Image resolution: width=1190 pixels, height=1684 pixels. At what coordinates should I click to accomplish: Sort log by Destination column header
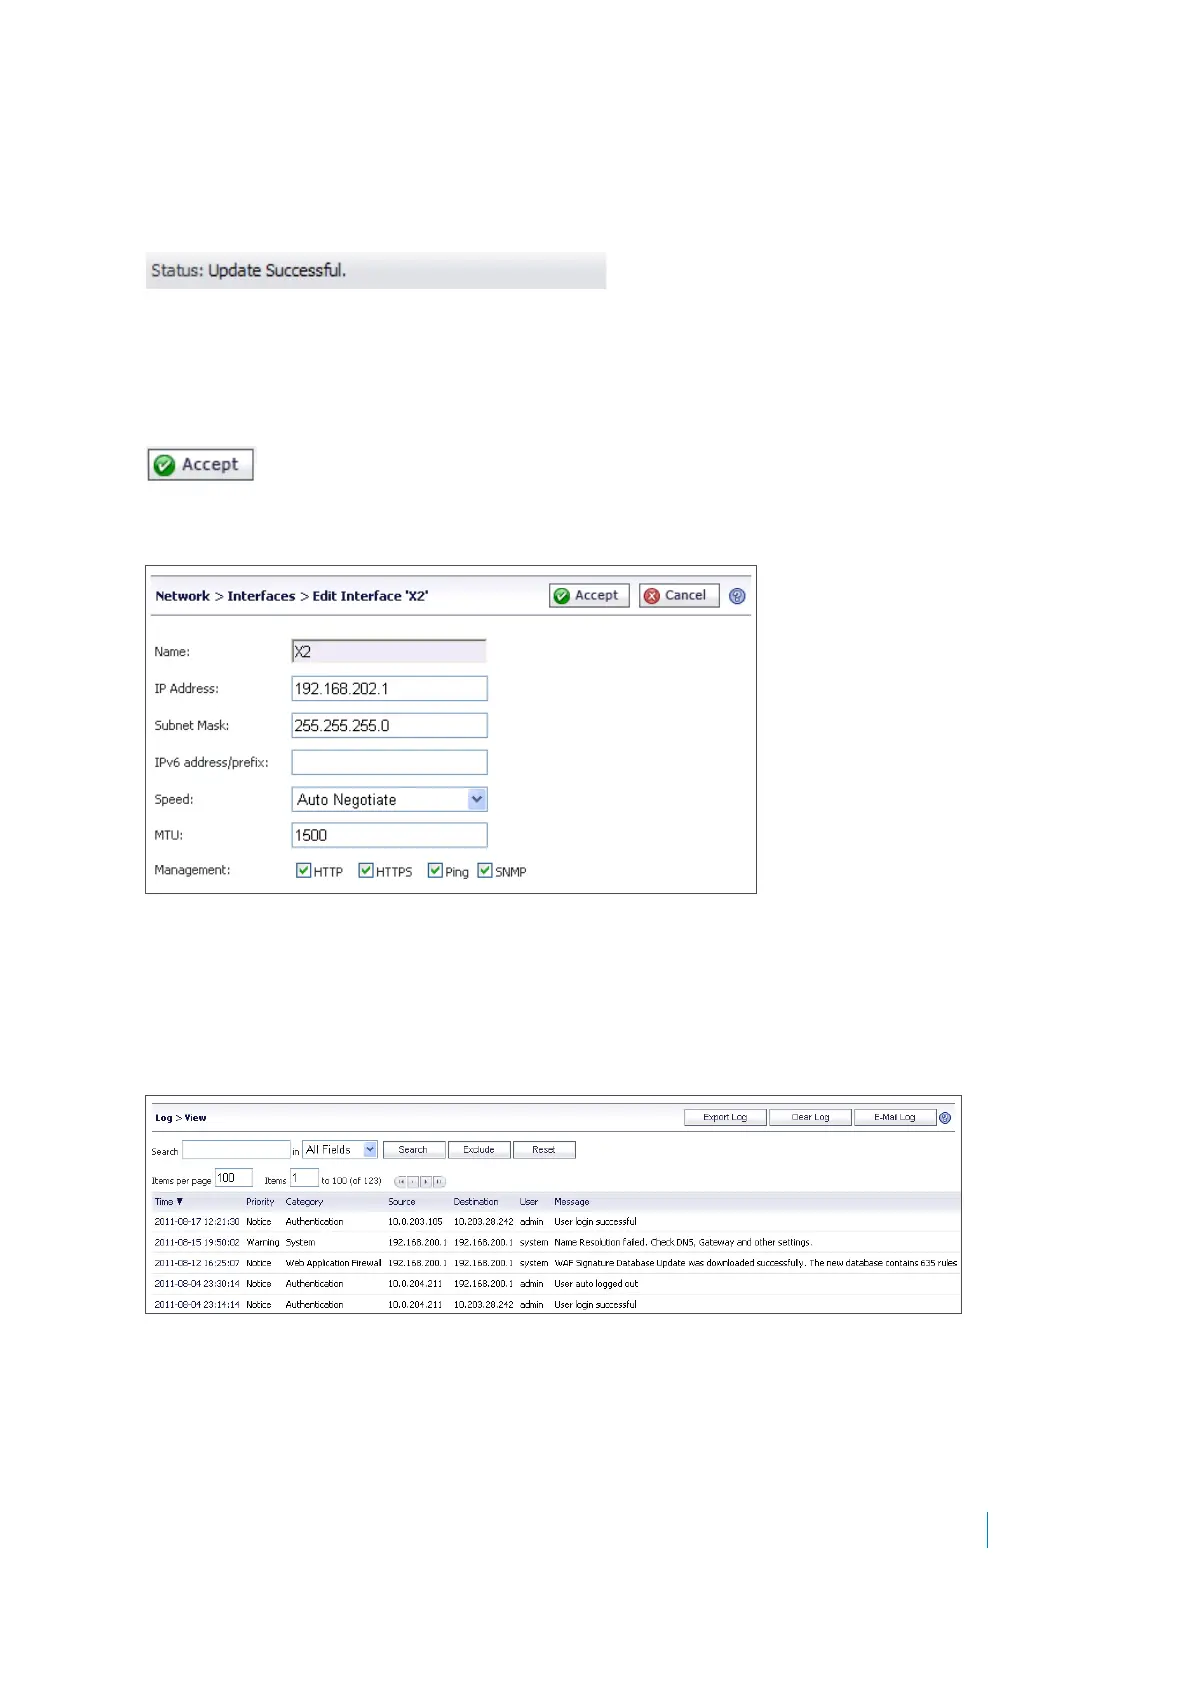tap(476, 1202)
